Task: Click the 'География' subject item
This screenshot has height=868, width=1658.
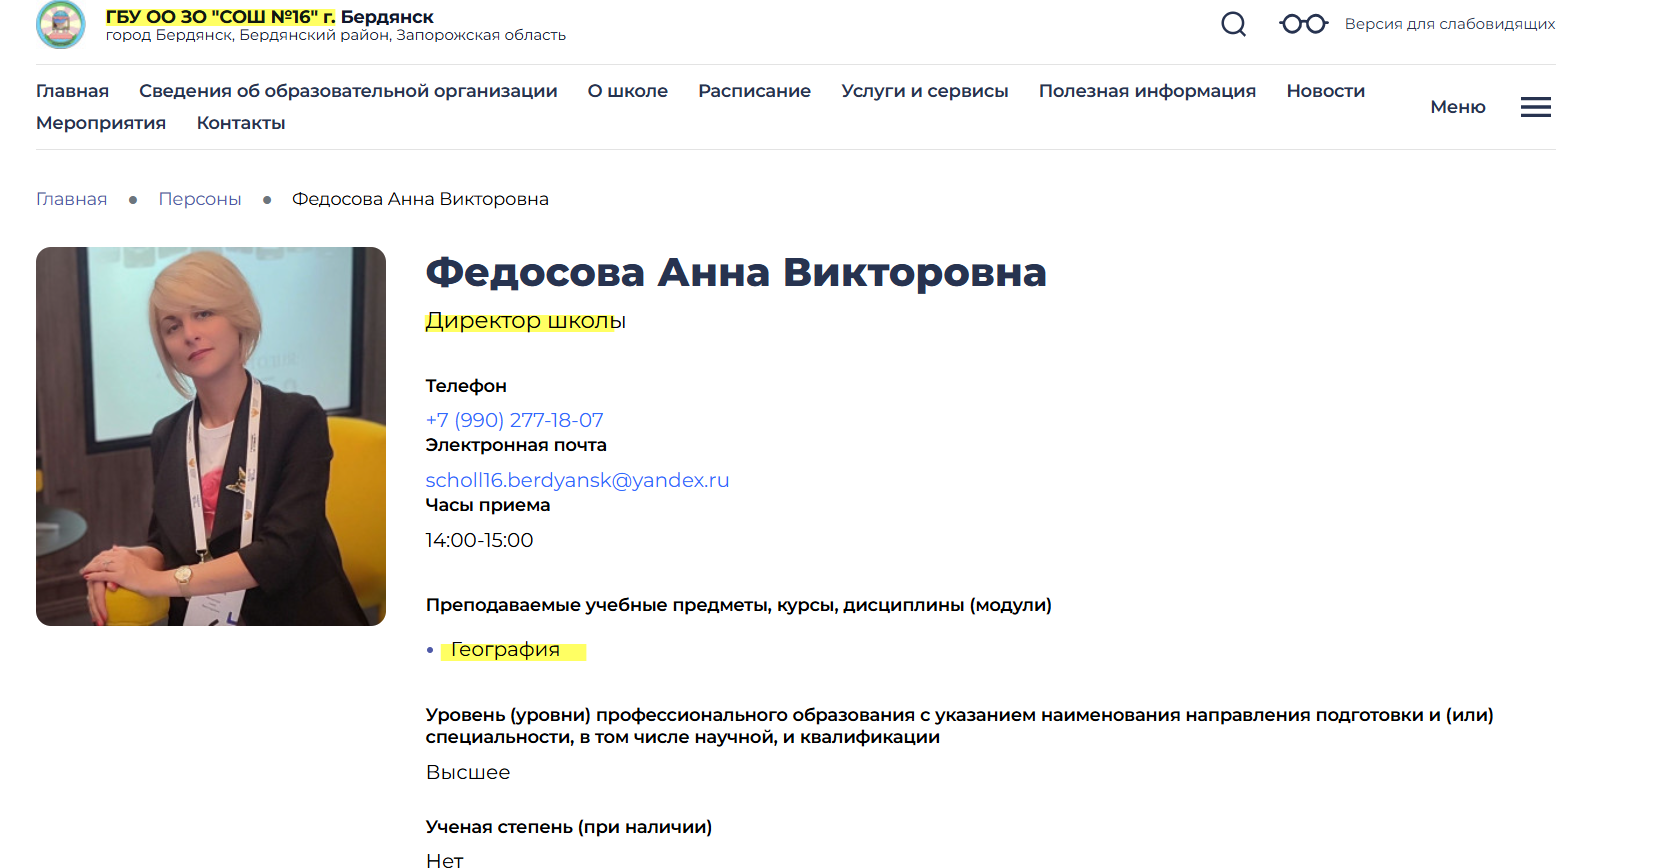Action: [x=505, y=650]
